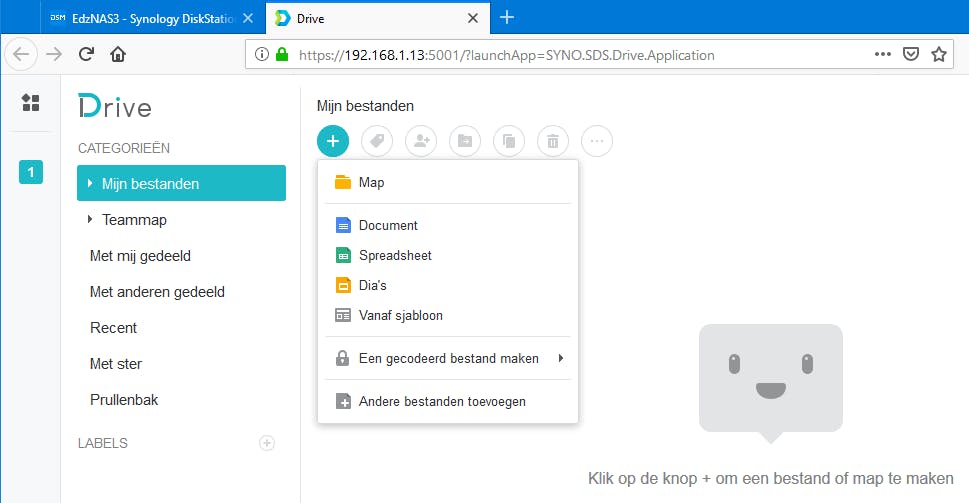Create new Dia's slides
969x503 pixels.
pos(448,285)
